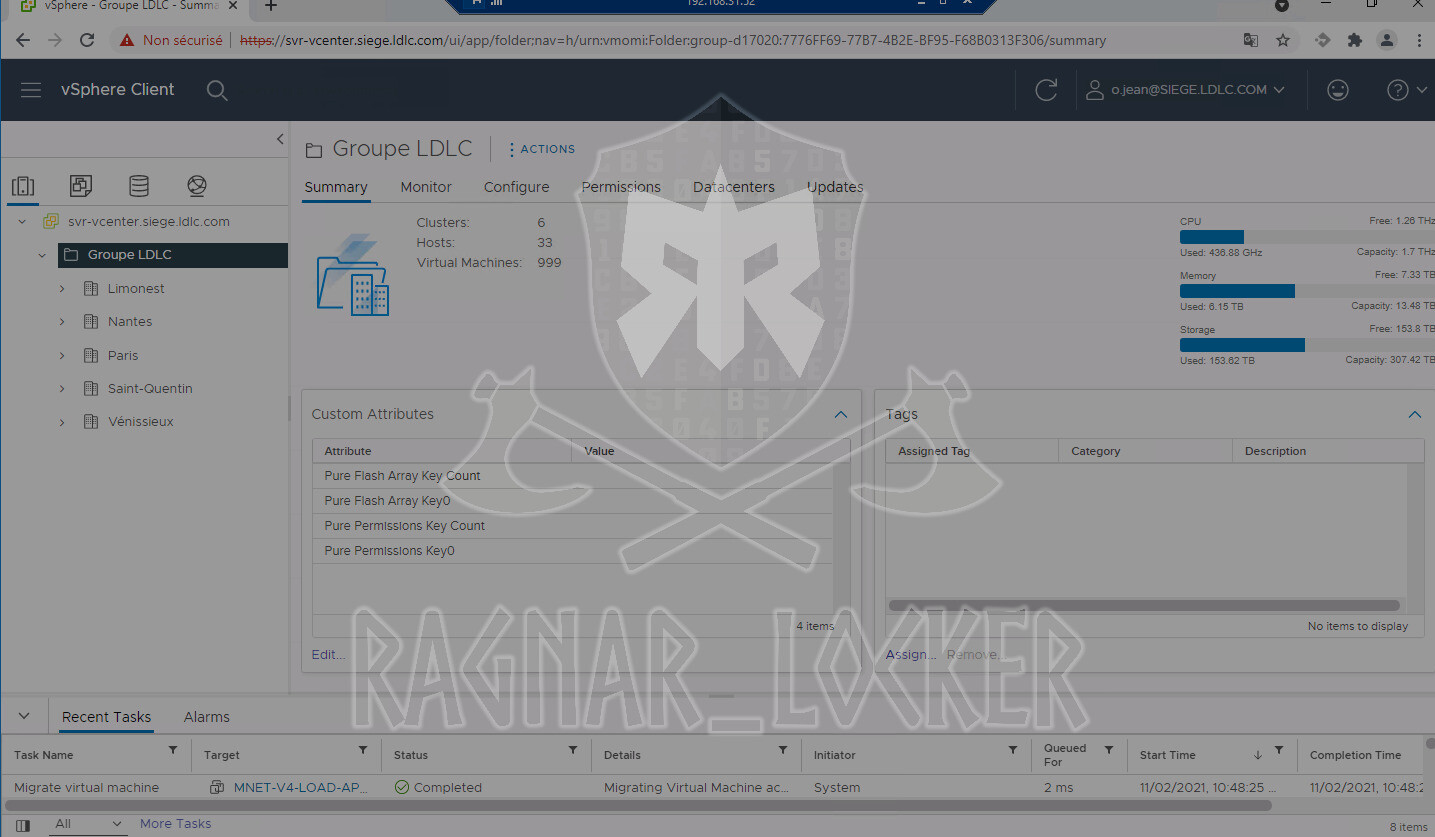Image resolution: width=1435 pixels, height=837 pixels.
Task: Switch to the Updates tab
Action: [x=835, y=187]
